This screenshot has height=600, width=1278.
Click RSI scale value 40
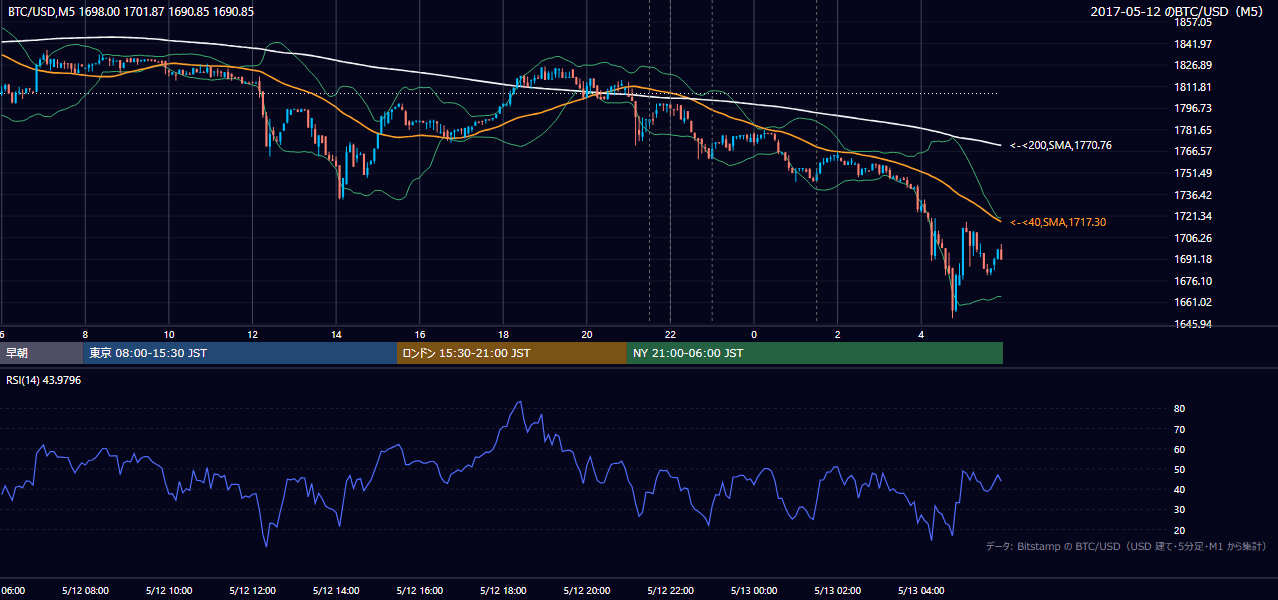[1179, 489]
